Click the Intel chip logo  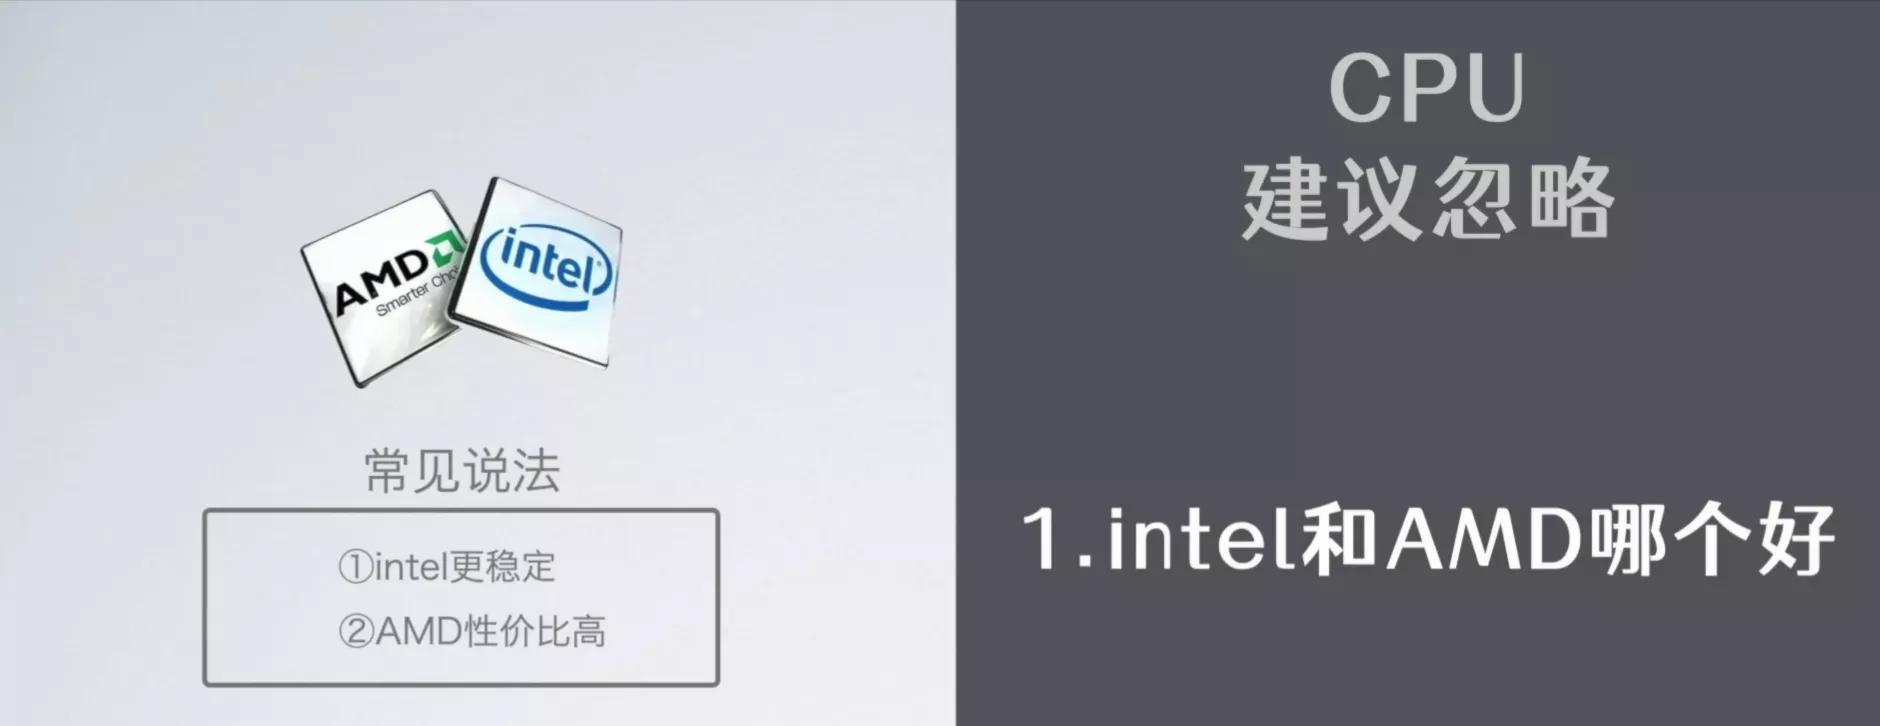tap(538, 270)
